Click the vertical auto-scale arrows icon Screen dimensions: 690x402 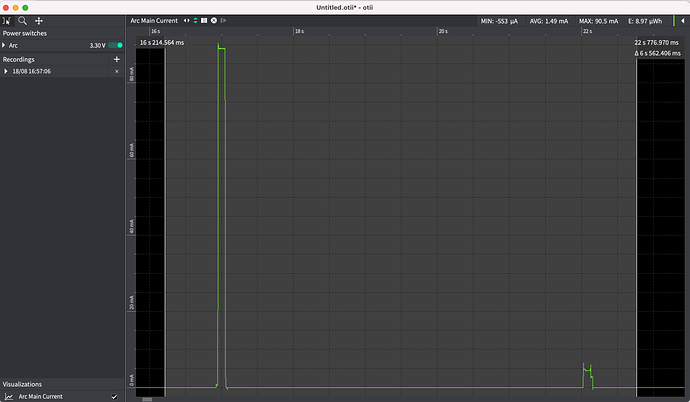(x=196, y=20)
